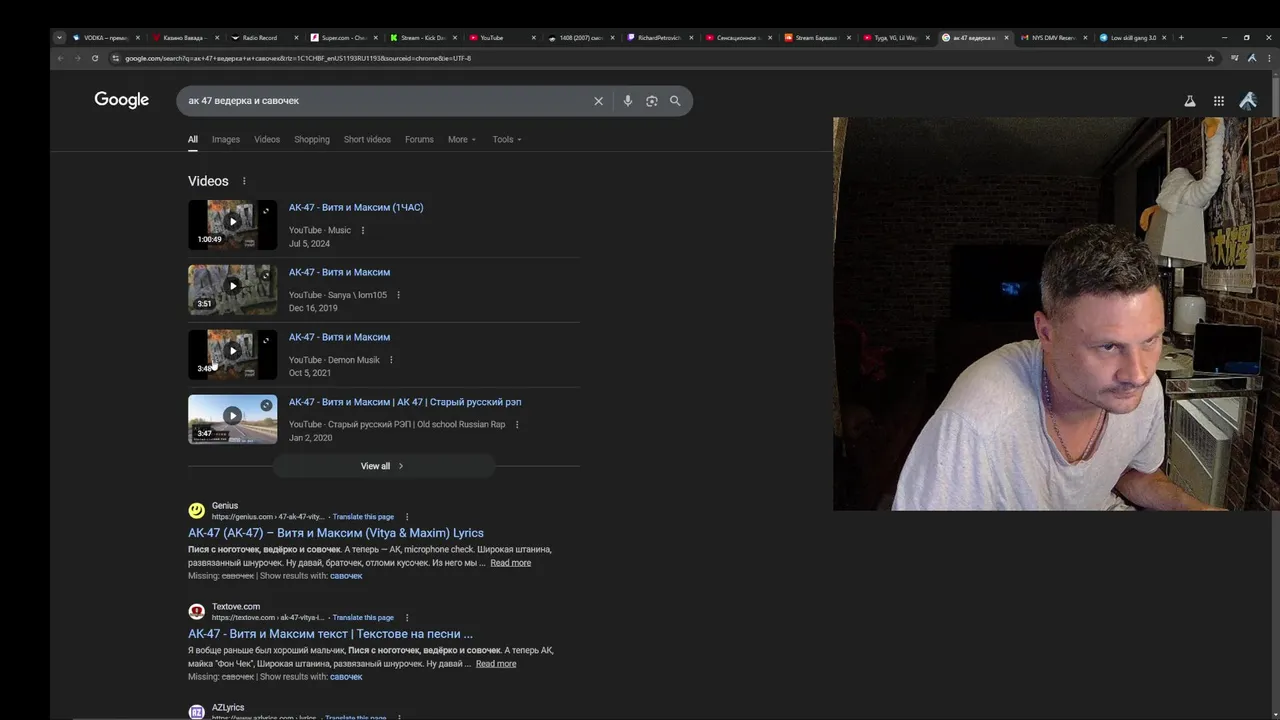Play the 1:00:49 video thumbnail

click(x=232, y=224)
